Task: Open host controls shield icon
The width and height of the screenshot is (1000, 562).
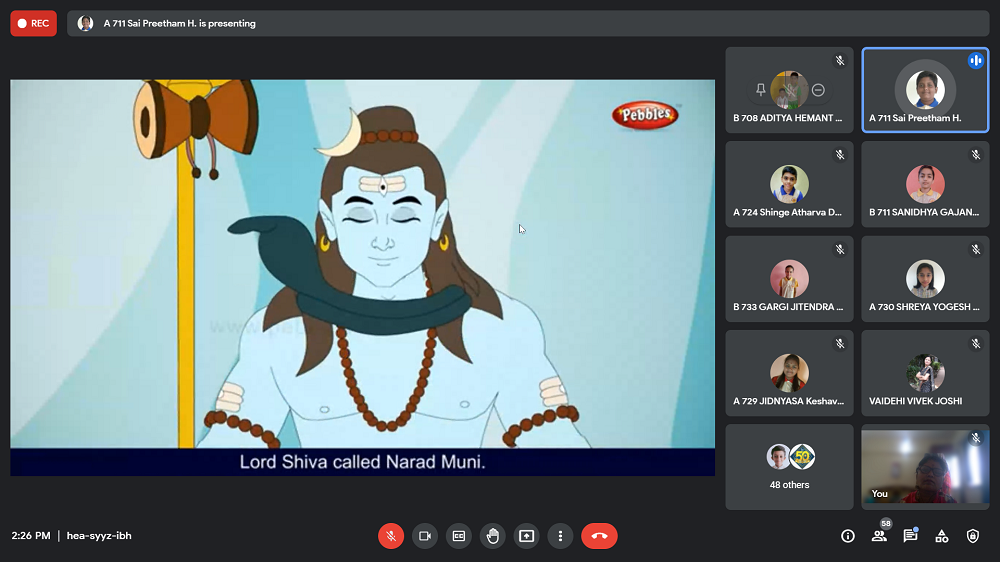Action: [973, 536]
